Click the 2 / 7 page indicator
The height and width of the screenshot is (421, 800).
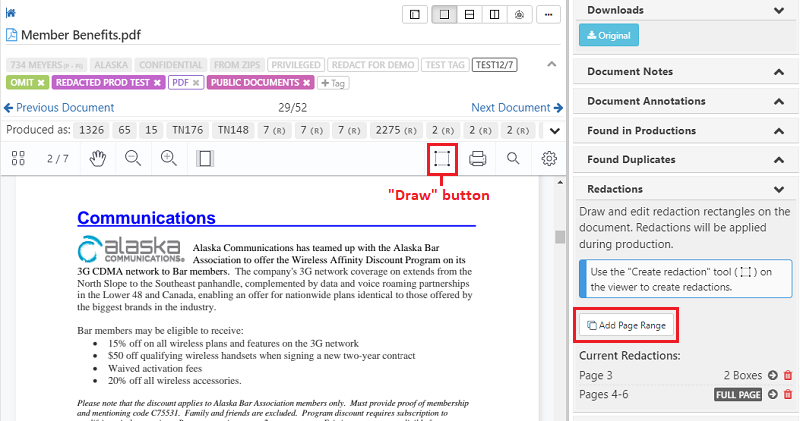tap(58, 159)
